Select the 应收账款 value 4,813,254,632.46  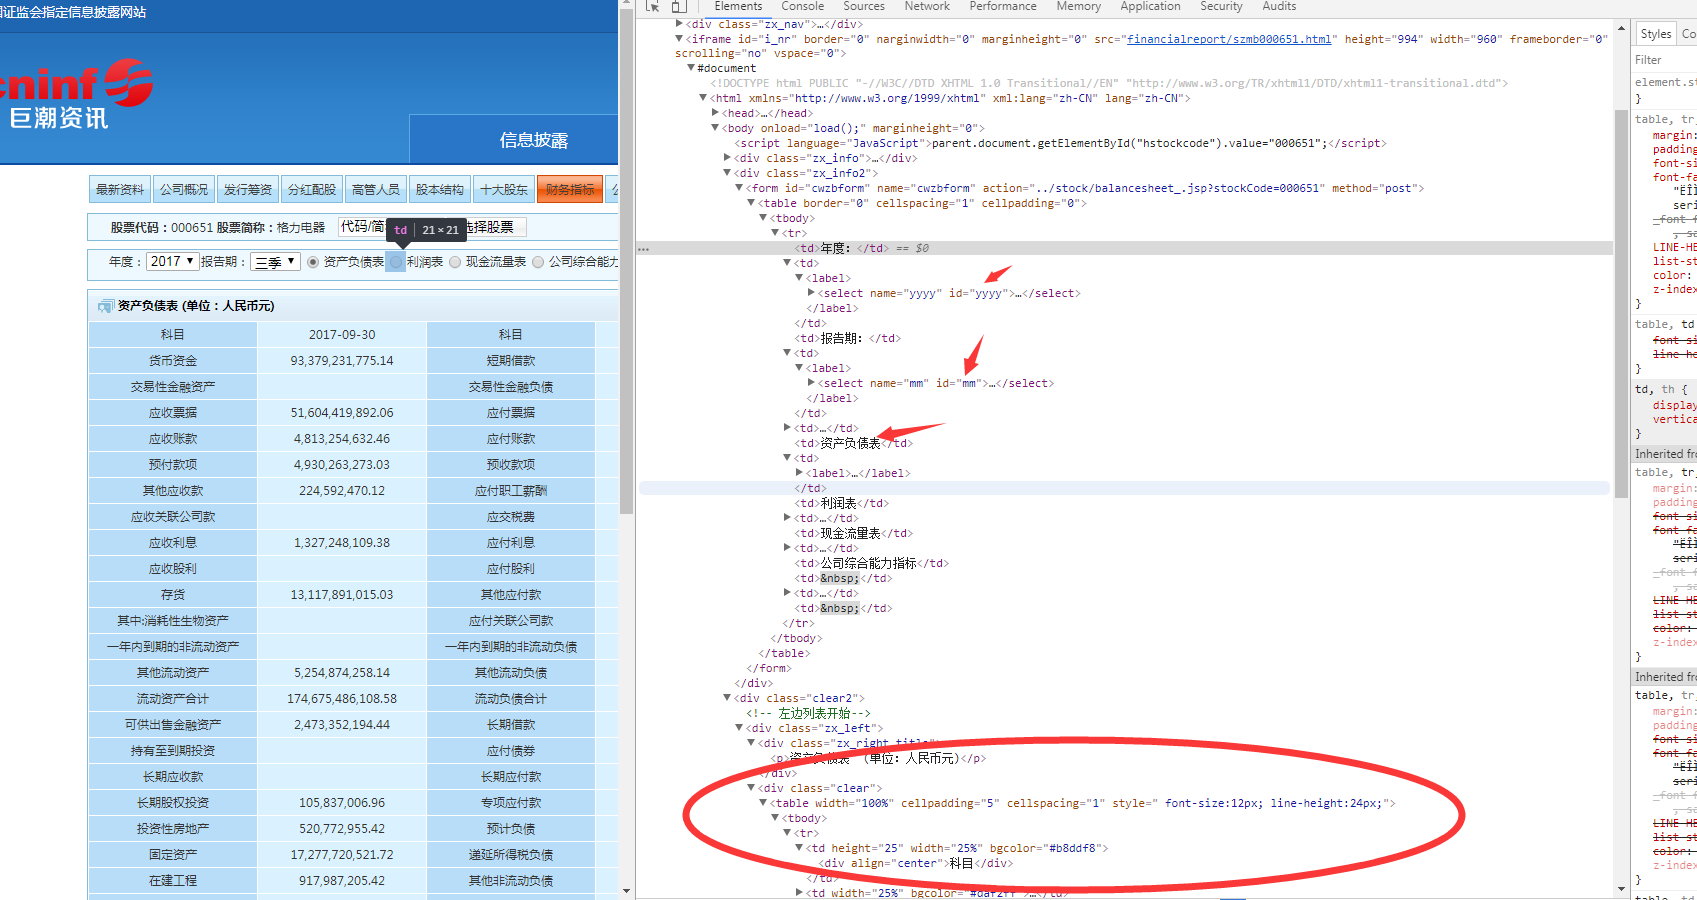tap(342, 439)
